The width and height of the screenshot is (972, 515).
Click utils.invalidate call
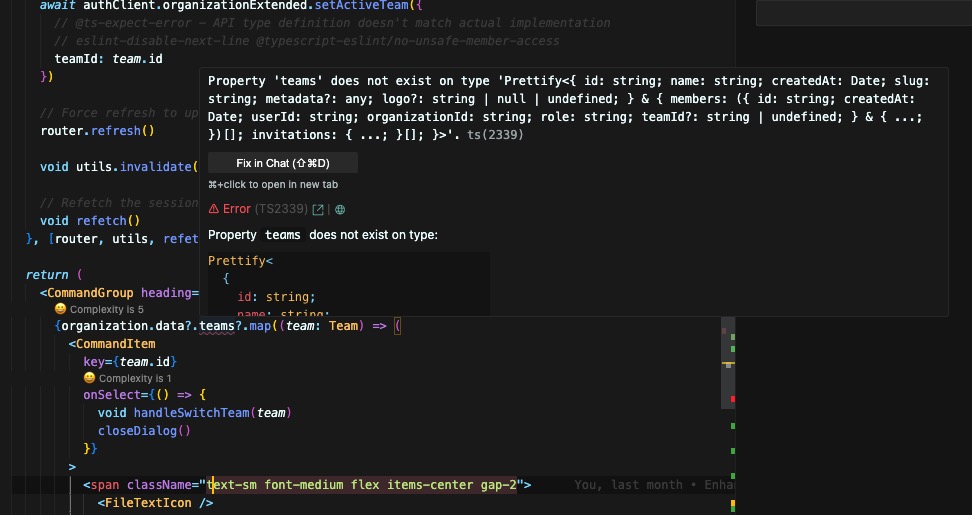pyautogui.click(x=136, y=167)
